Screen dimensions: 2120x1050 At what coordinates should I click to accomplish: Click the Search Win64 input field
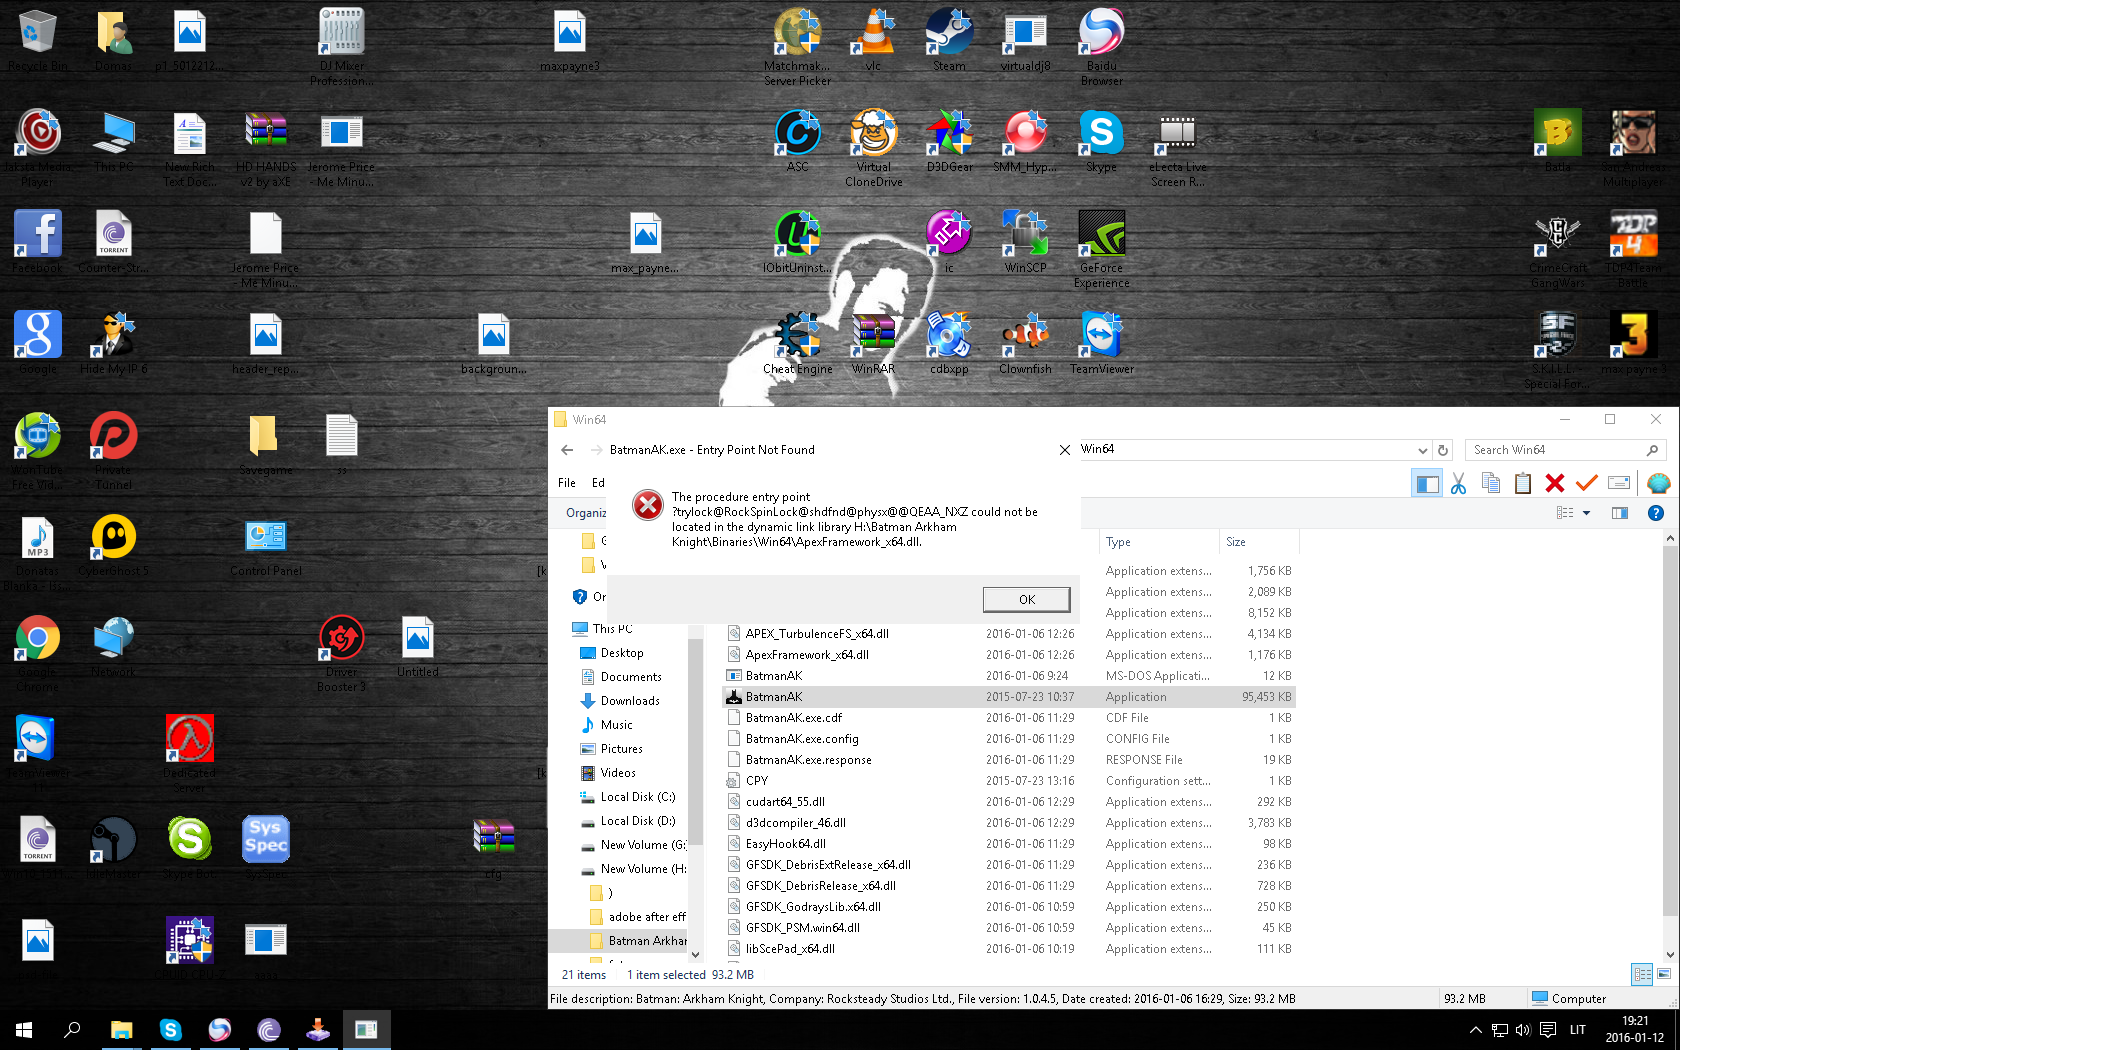point(1556,450)
